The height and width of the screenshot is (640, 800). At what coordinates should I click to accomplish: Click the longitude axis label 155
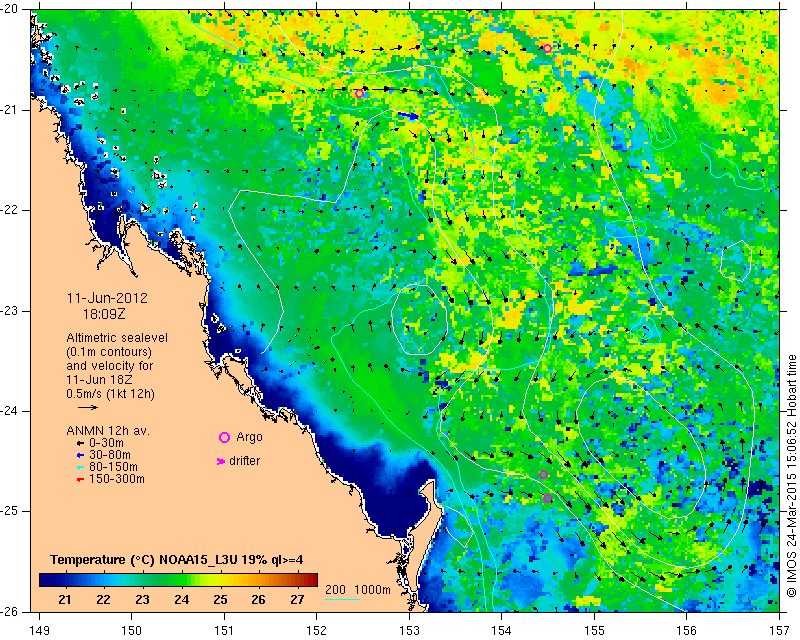[594, 631]
